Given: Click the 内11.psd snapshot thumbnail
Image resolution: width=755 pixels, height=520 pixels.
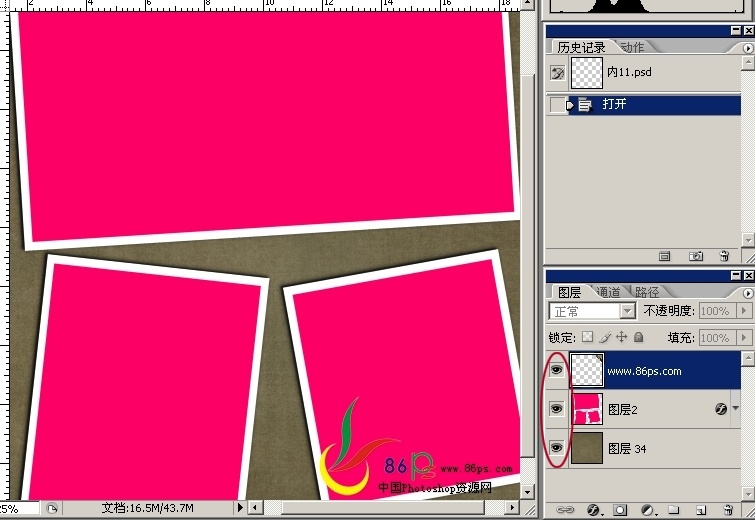Looking at the screenshot, I should [x=586, y=73].
